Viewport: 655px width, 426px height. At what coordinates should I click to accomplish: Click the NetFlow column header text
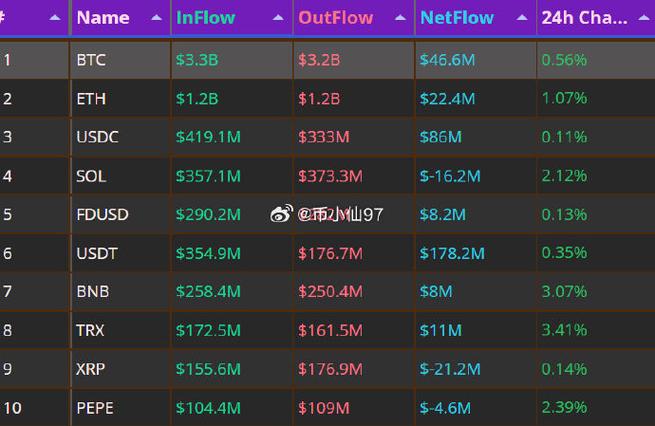tap(455, 18)
